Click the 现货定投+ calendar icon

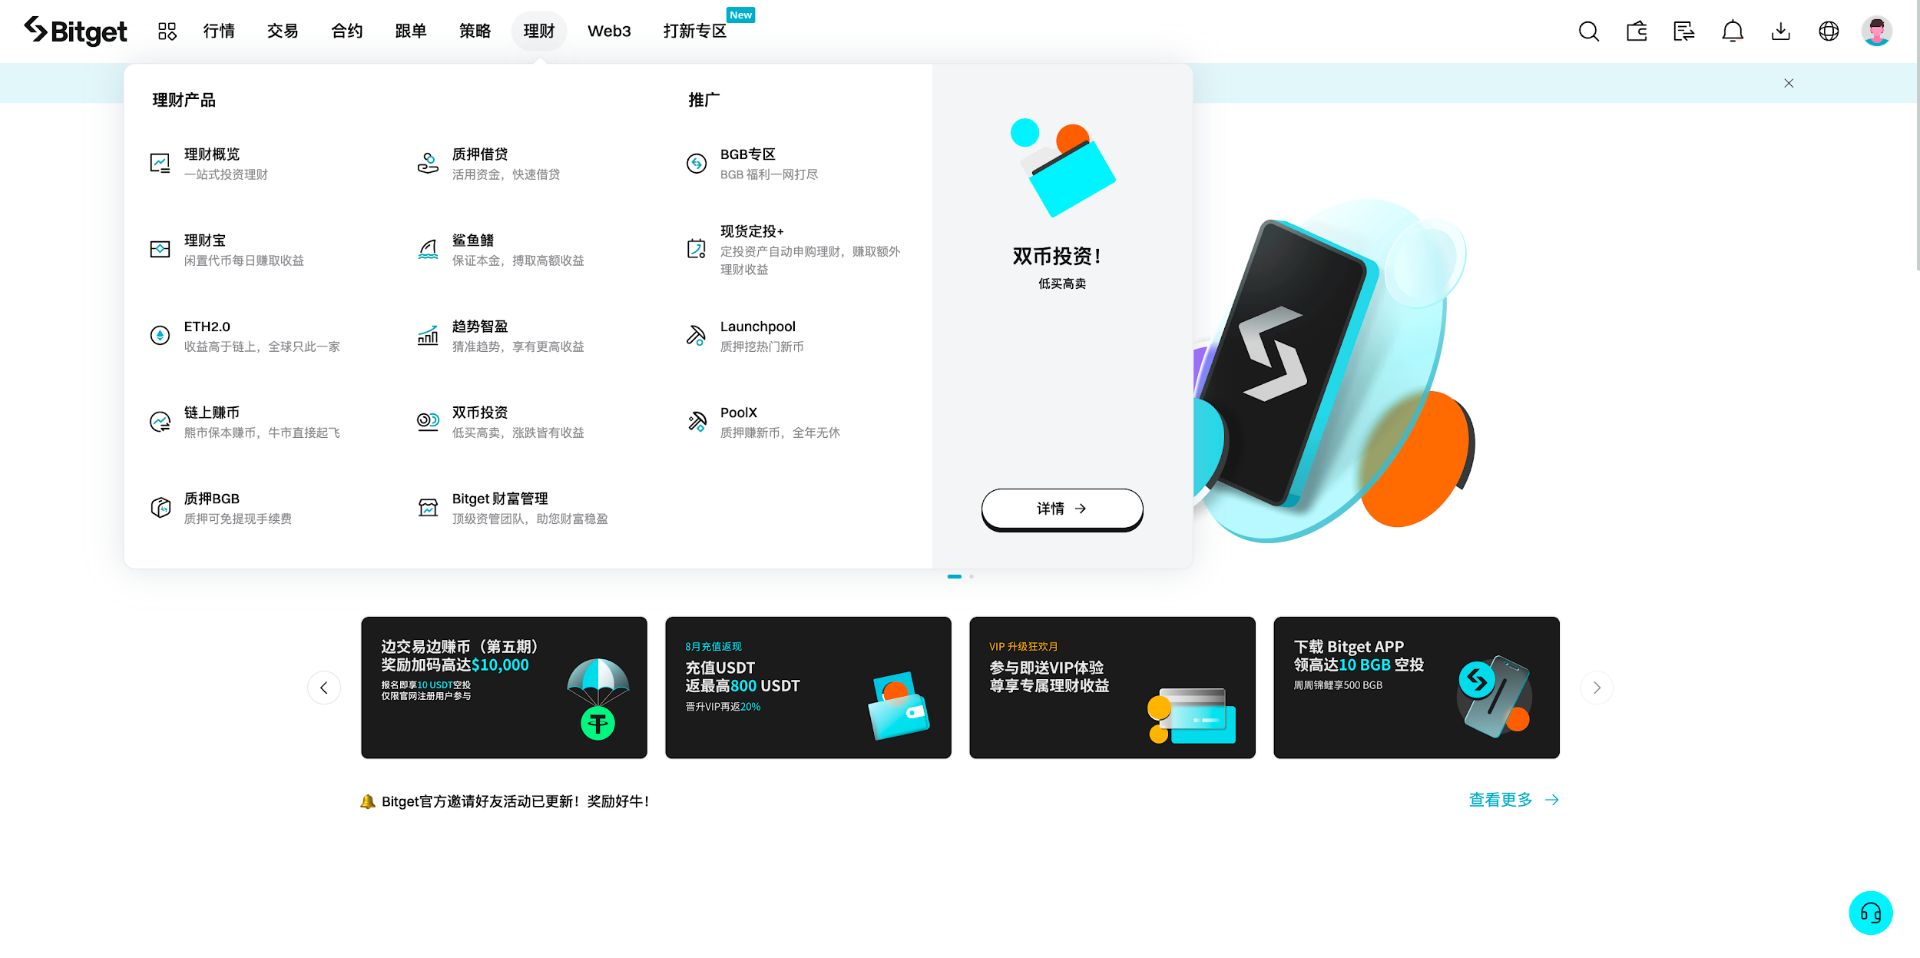696,249
